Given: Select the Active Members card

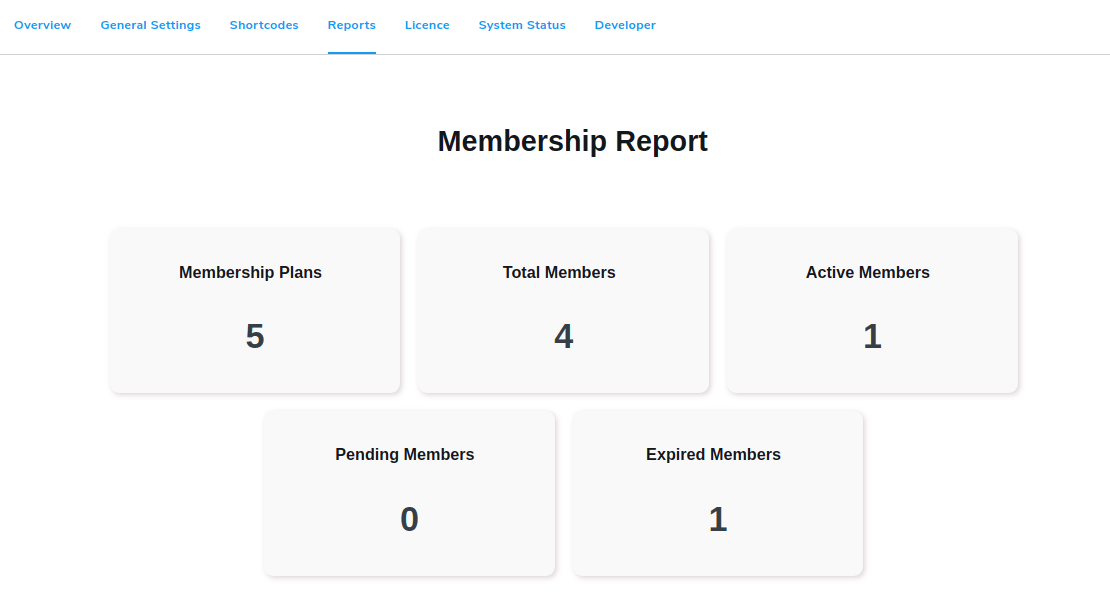Looking at the screenshot, I should point(872,310).
